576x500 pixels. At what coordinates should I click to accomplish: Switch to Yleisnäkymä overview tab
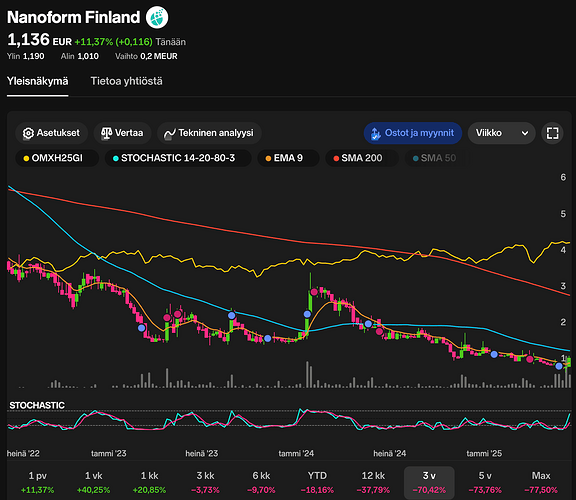pyautogui.click(x=37, y=81)
